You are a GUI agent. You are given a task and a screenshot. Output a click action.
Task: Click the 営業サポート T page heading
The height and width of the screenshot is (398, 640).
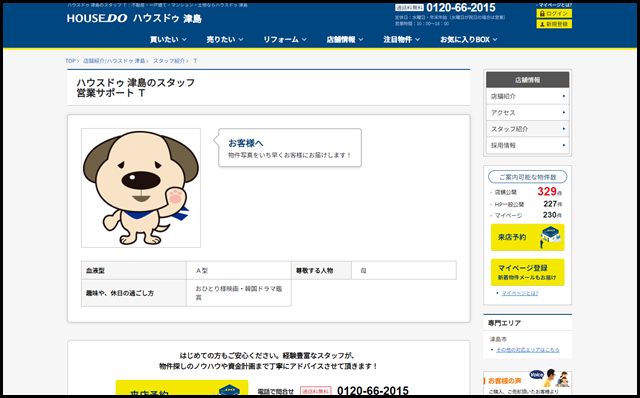111,93
